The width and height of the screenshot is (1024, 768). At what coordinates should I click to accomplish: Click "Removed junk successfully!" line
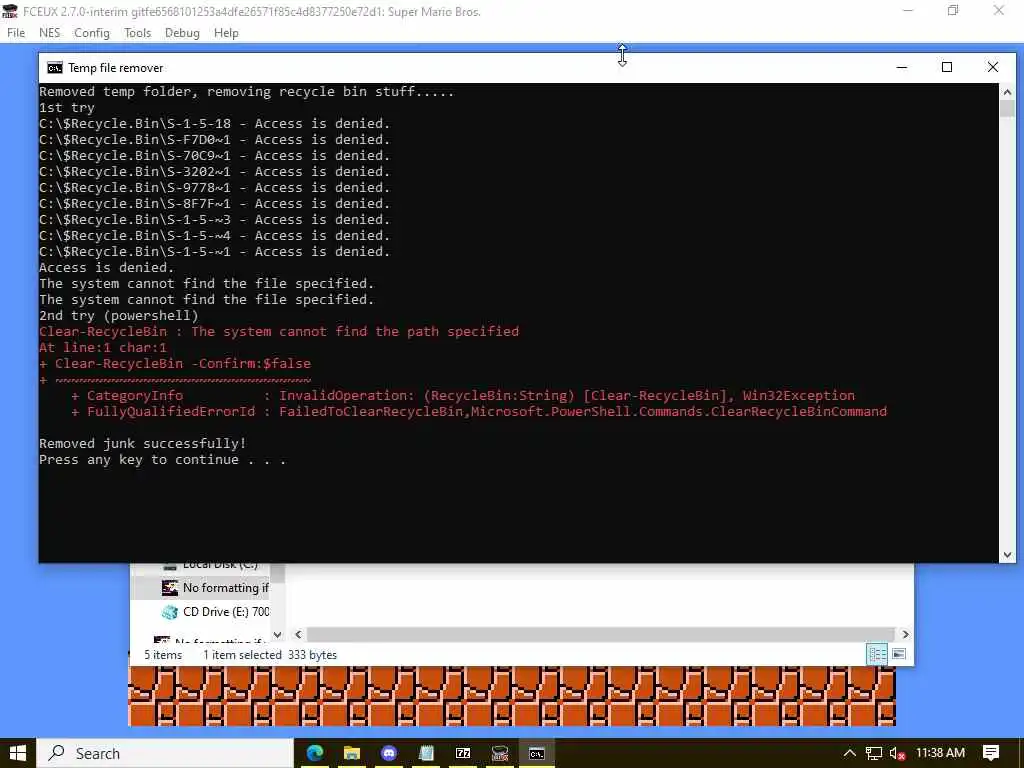click(x=143, y=443)
